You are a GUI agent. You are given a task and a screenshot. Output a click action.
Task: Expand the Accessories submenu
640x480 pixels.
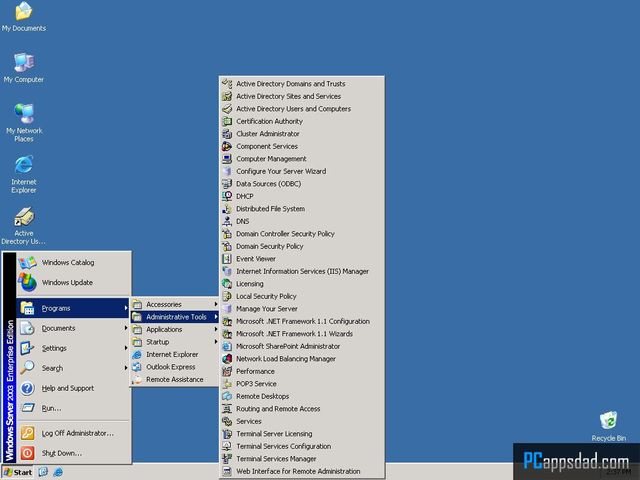[x=175, y=304]
